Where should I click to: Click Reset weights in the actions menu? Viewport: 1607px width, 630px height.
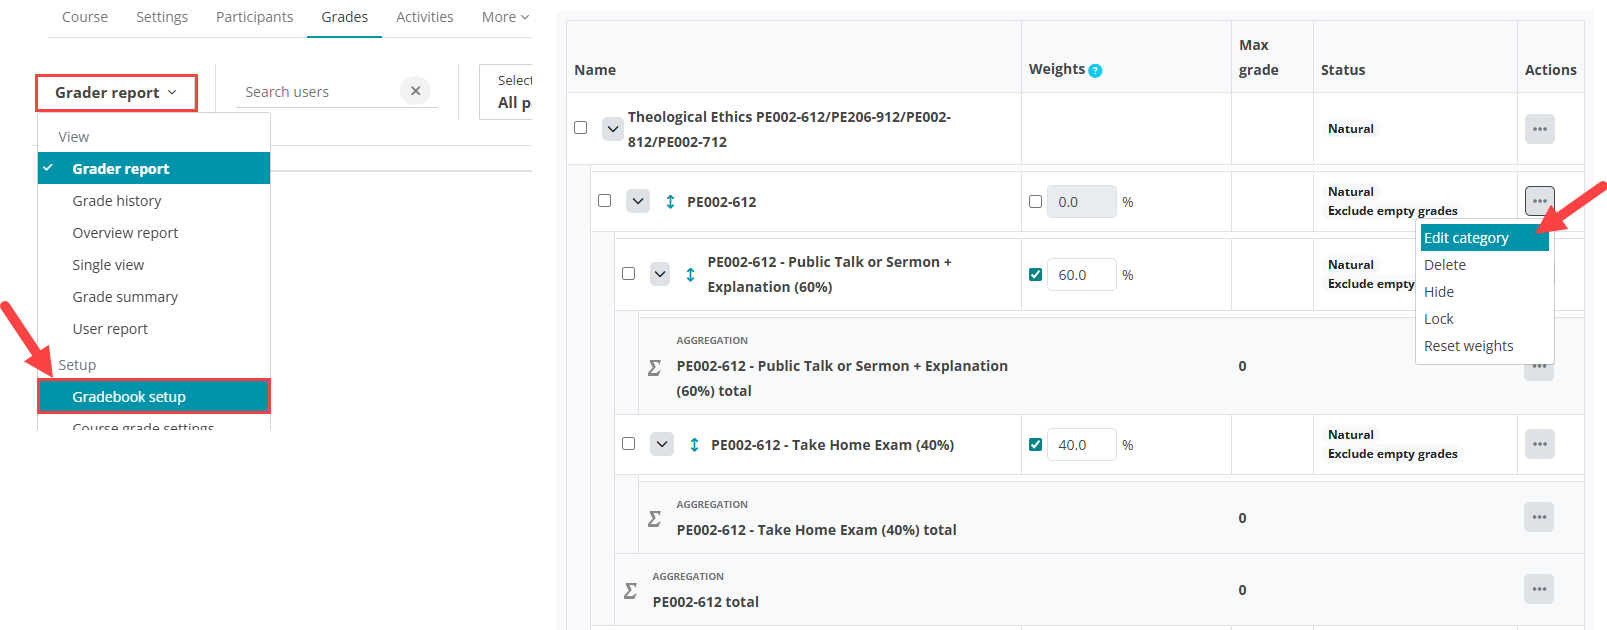(1468, 346)
